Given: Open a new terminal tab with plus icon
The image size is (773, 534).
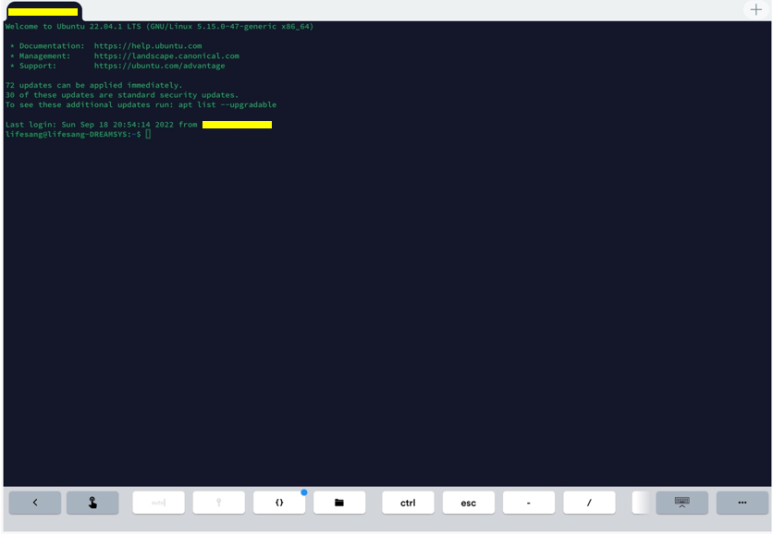Looking at the screenshot, I should (x=756, y=10).
